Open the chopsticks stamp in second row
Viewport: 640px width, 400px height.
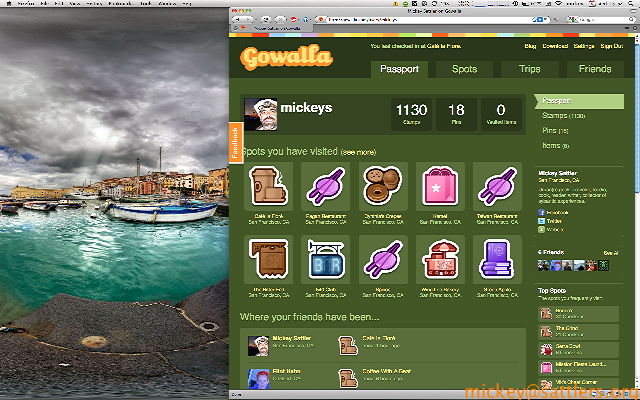click(x=382, y=259)
